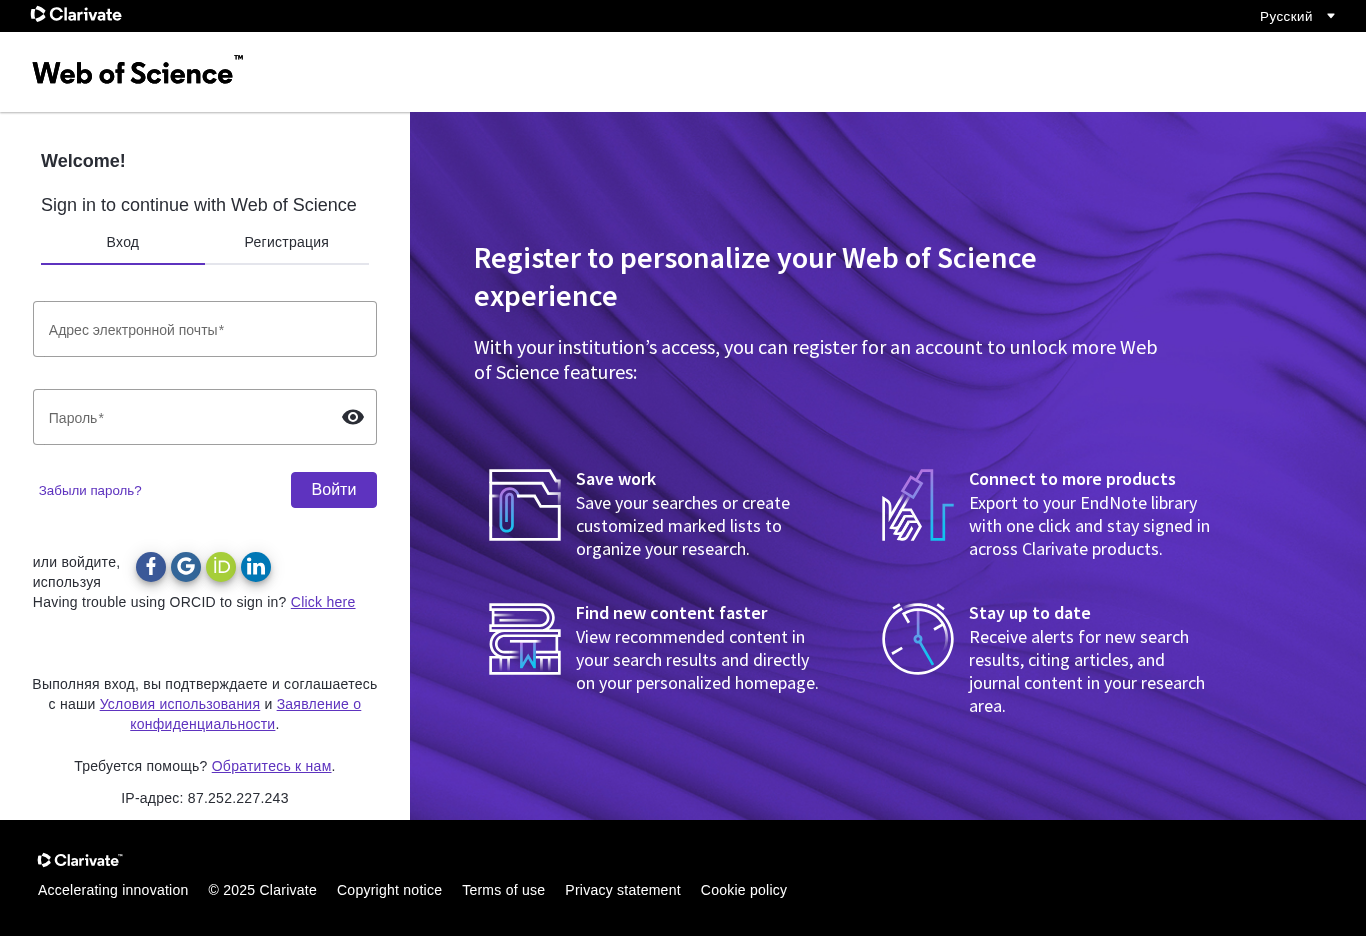This screenshot has height=936, width=1366.
Task: Sign in with the ORCID iD icon
Action: (x=221, y=567)
